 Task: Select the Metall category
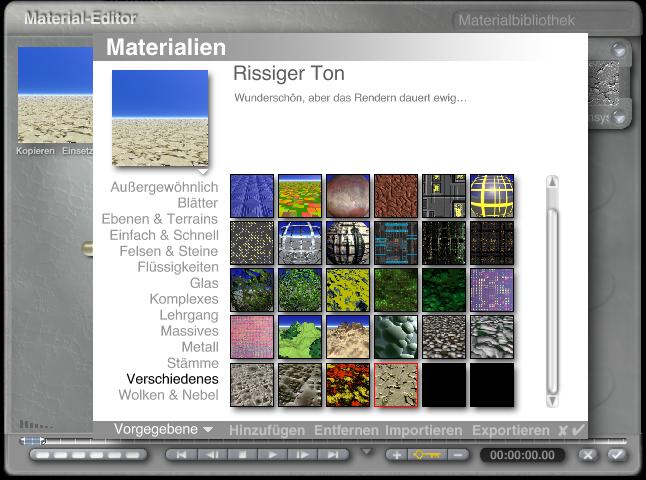coord(200,347)
